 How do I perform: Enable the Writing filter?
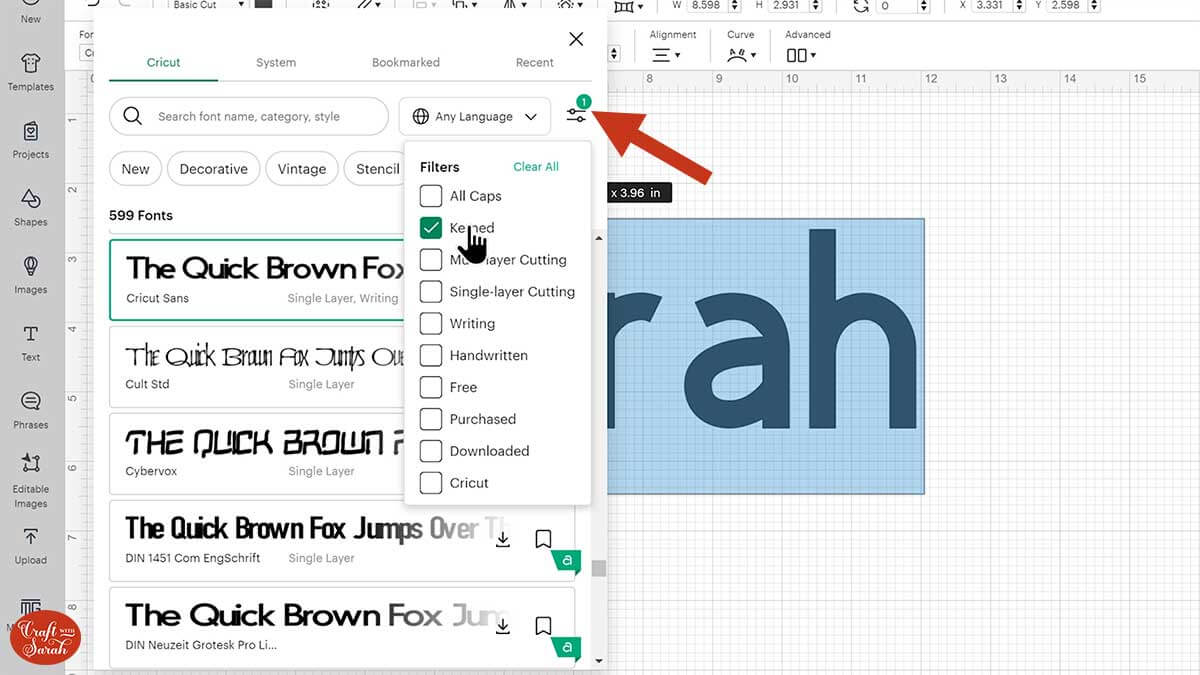coord(431,324)
